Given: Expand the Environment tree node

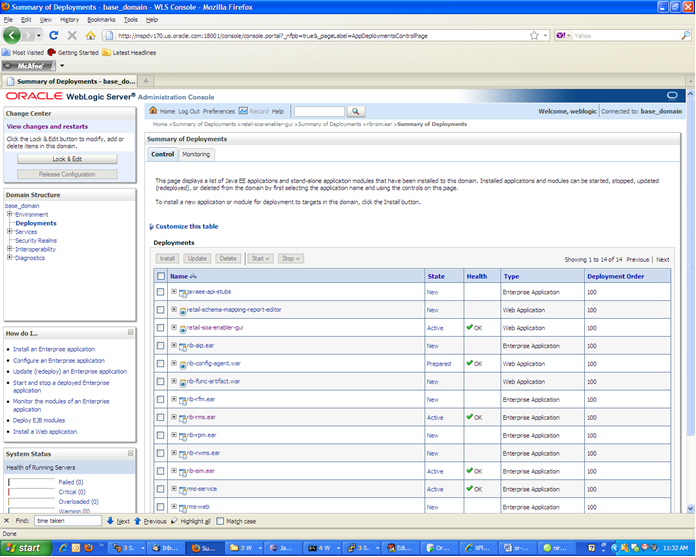Looking at the screenshot, I should tap(9, 214).
